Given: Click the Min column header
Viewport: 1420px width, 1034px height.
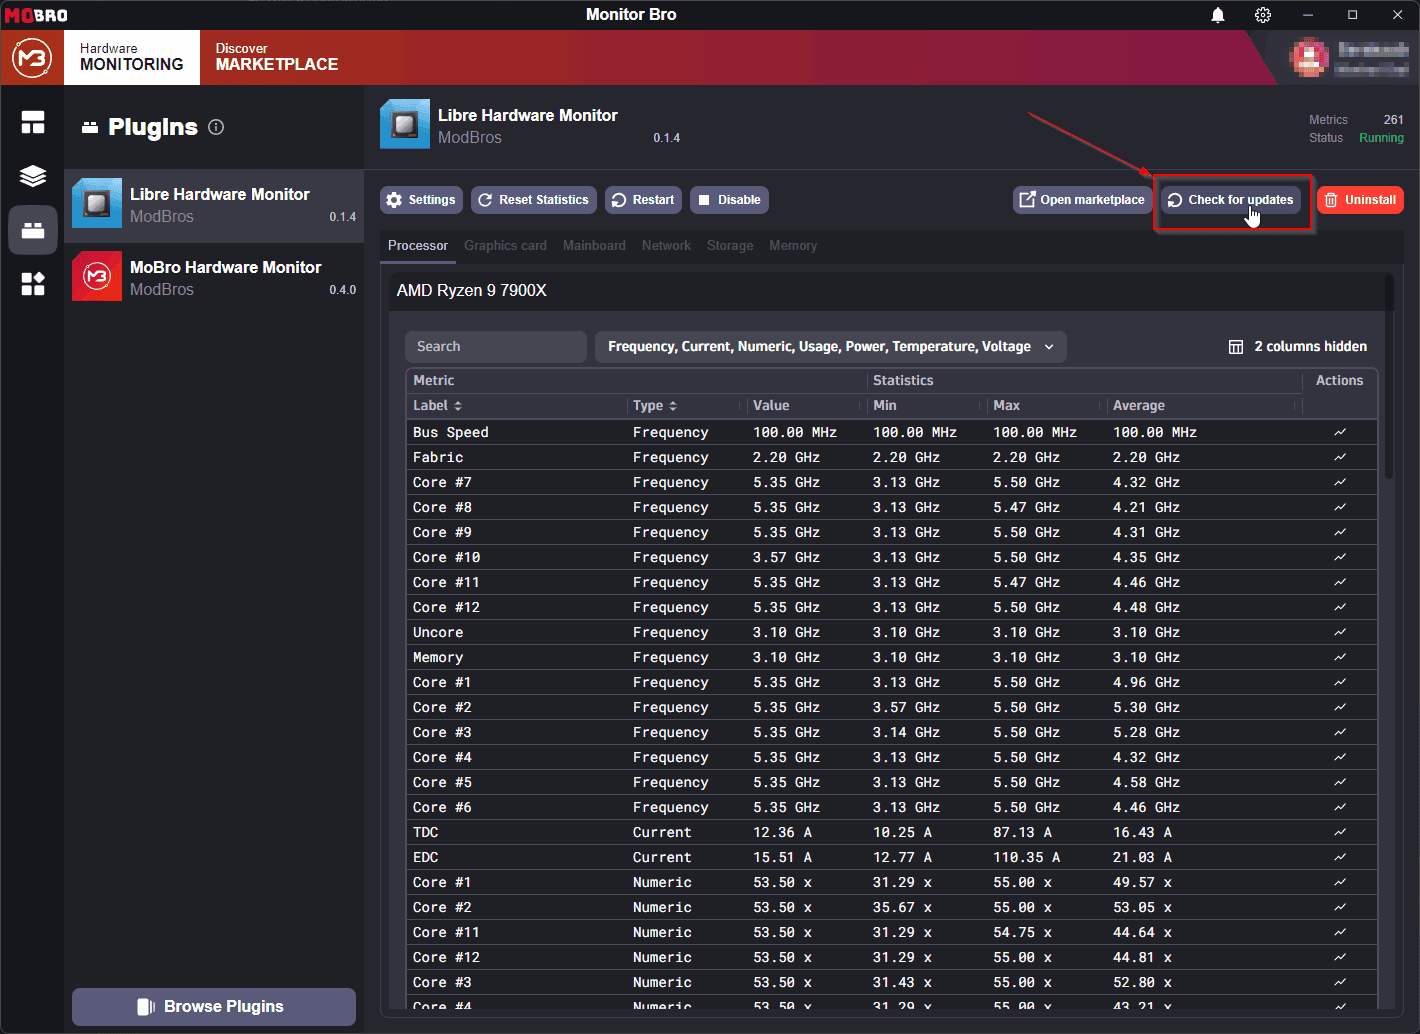Looking at the screenshot, I should (x=885, y=405).
